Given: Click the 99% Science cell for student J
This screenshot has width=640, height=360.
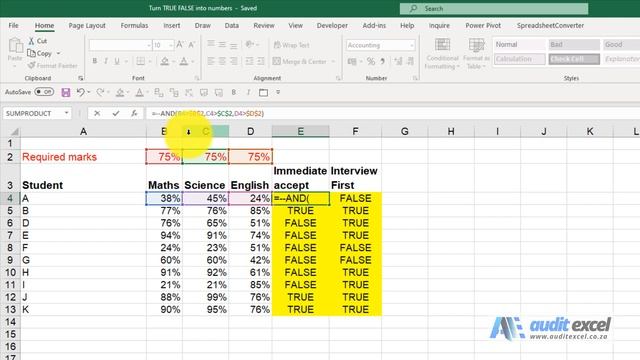Looking at the screenshot, I should [205, 297].
